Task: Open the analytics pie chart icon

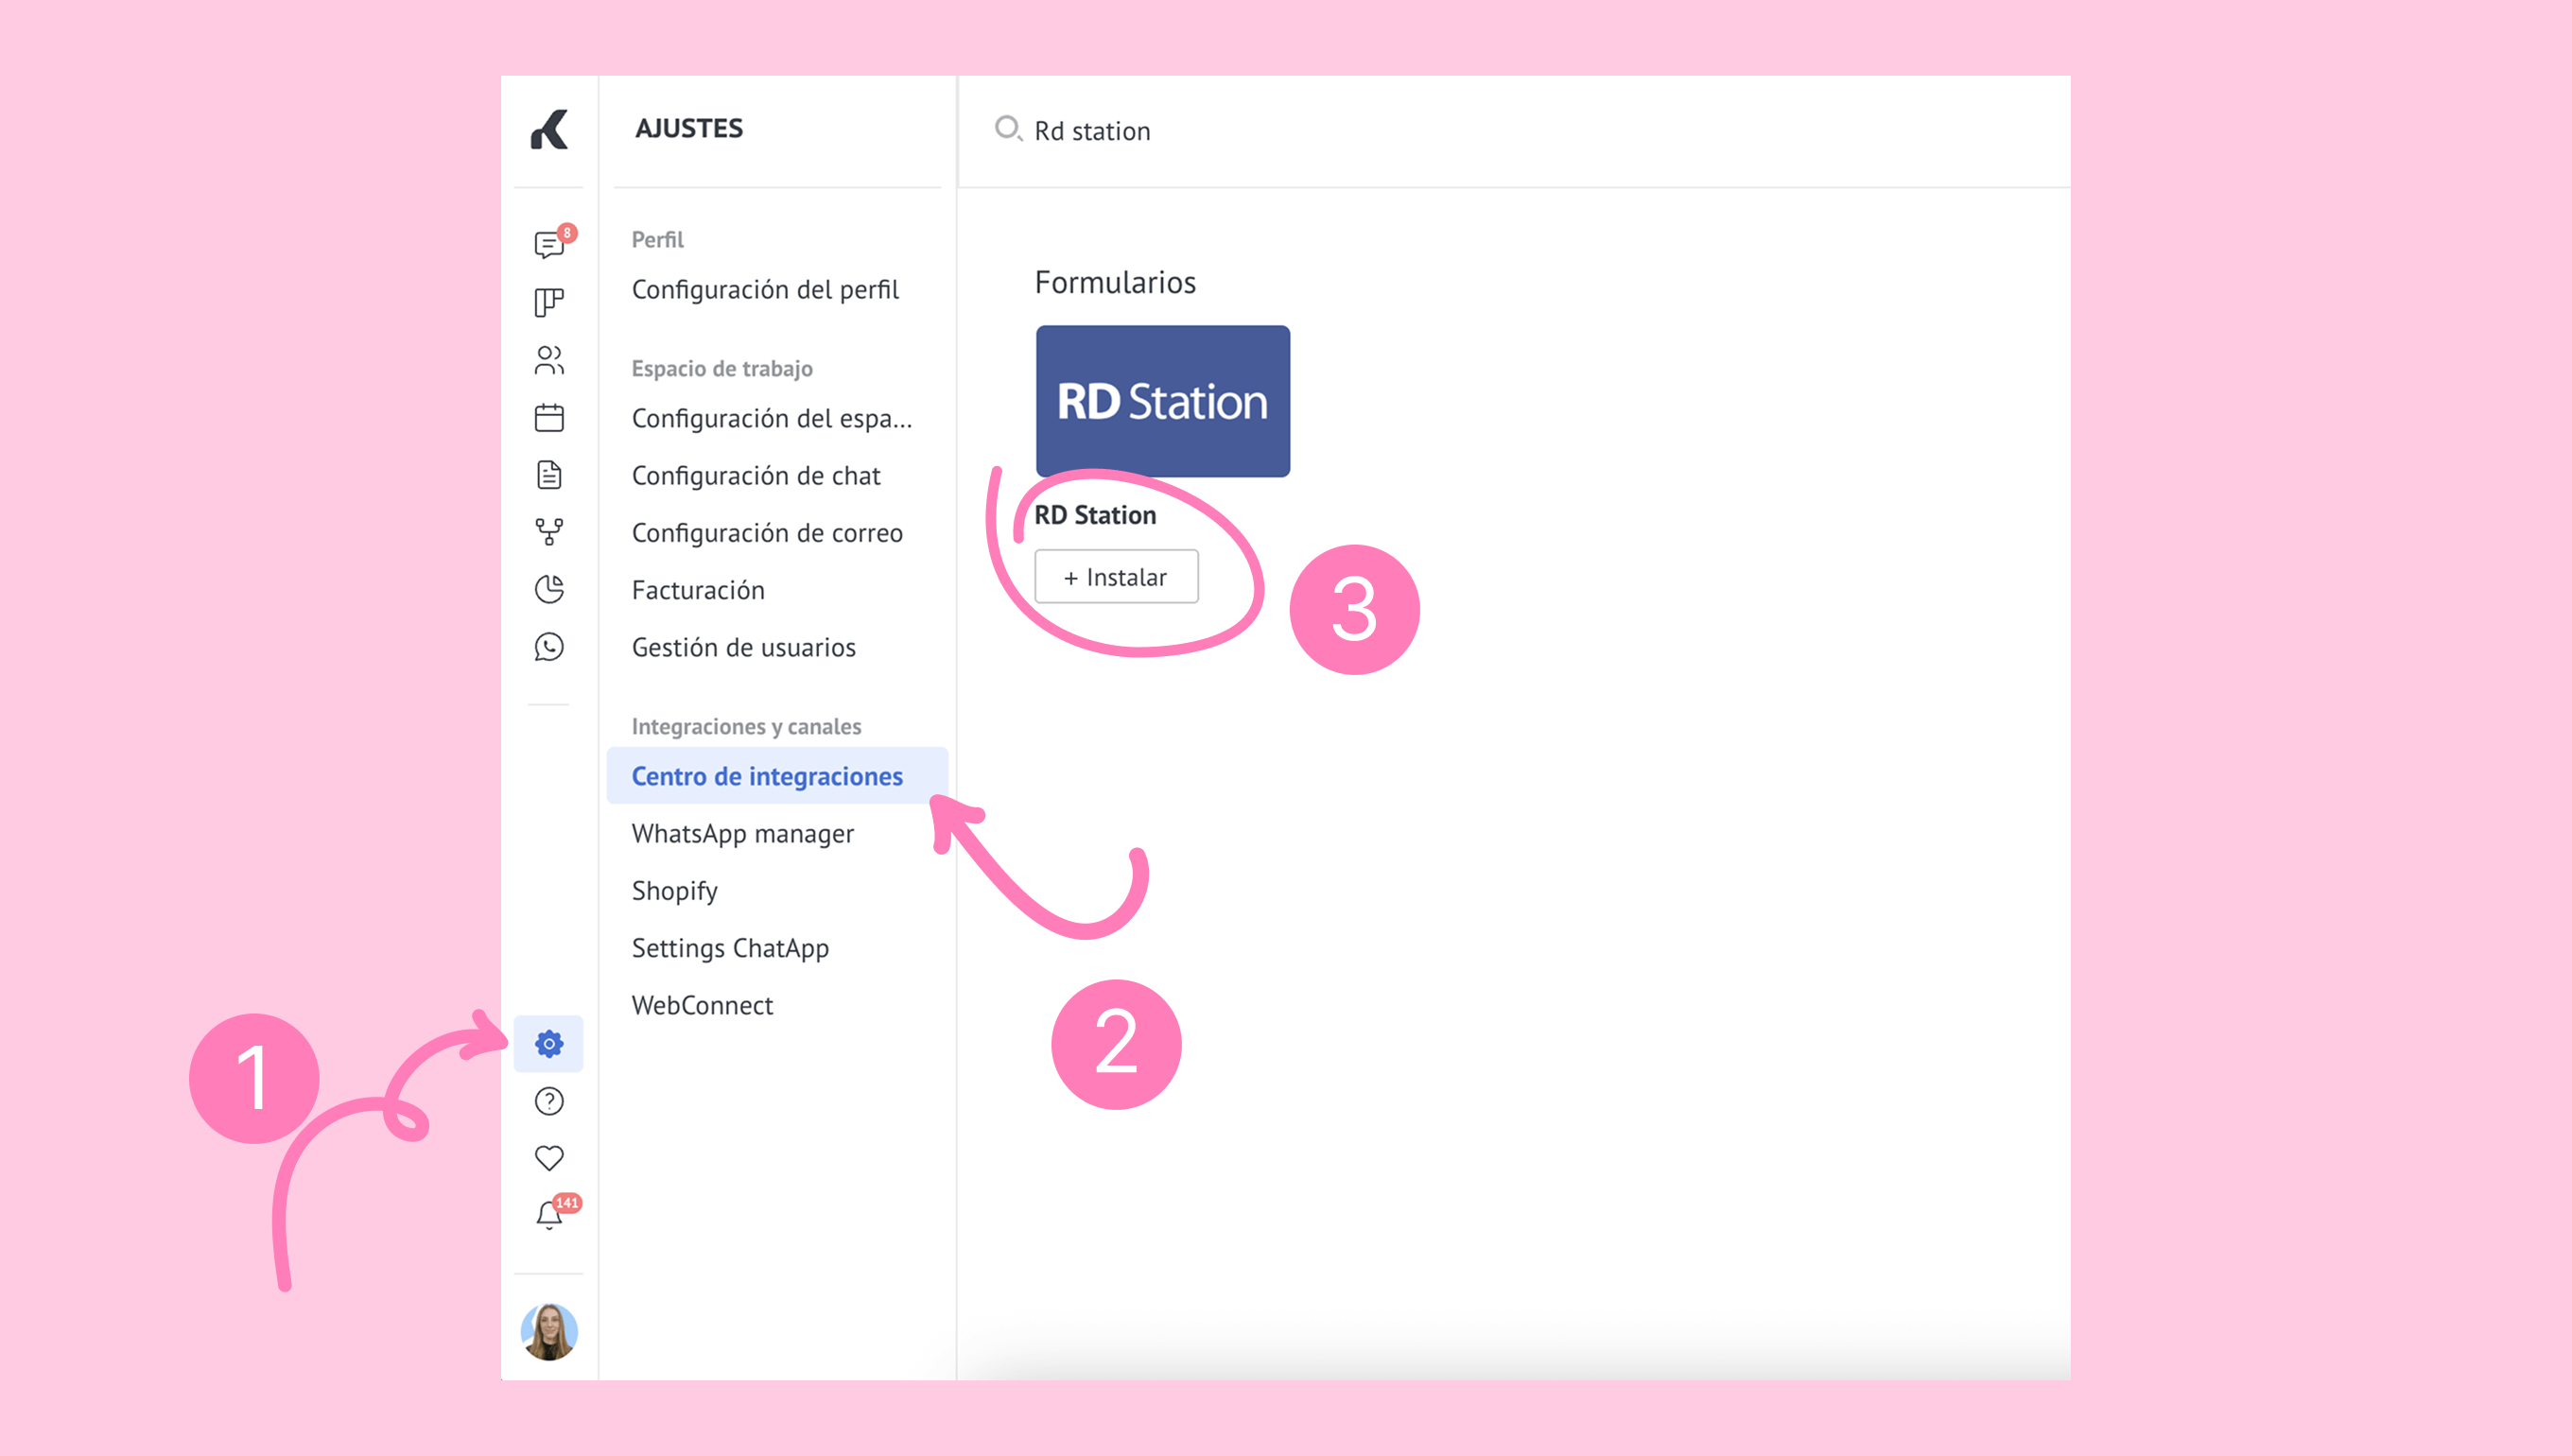Action: pos(549,589)
